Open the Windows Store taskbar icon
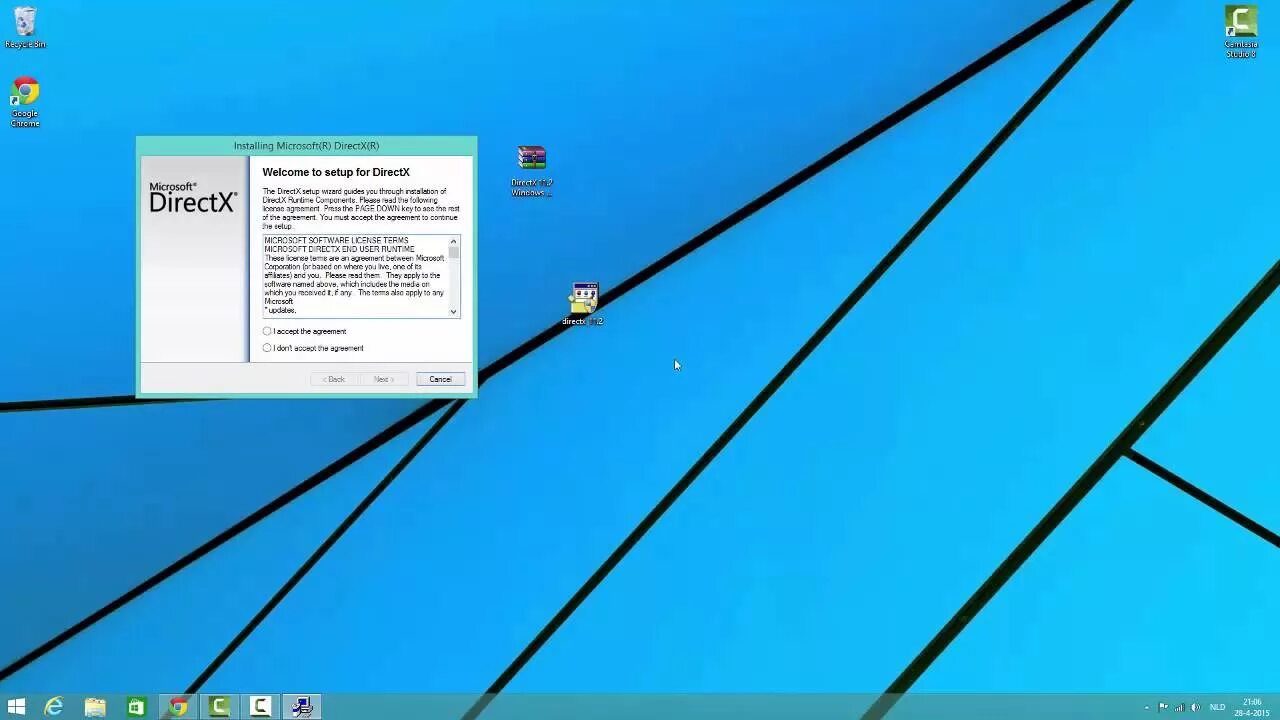Viewport: 1280px width, 720px height. pos(136,707)
